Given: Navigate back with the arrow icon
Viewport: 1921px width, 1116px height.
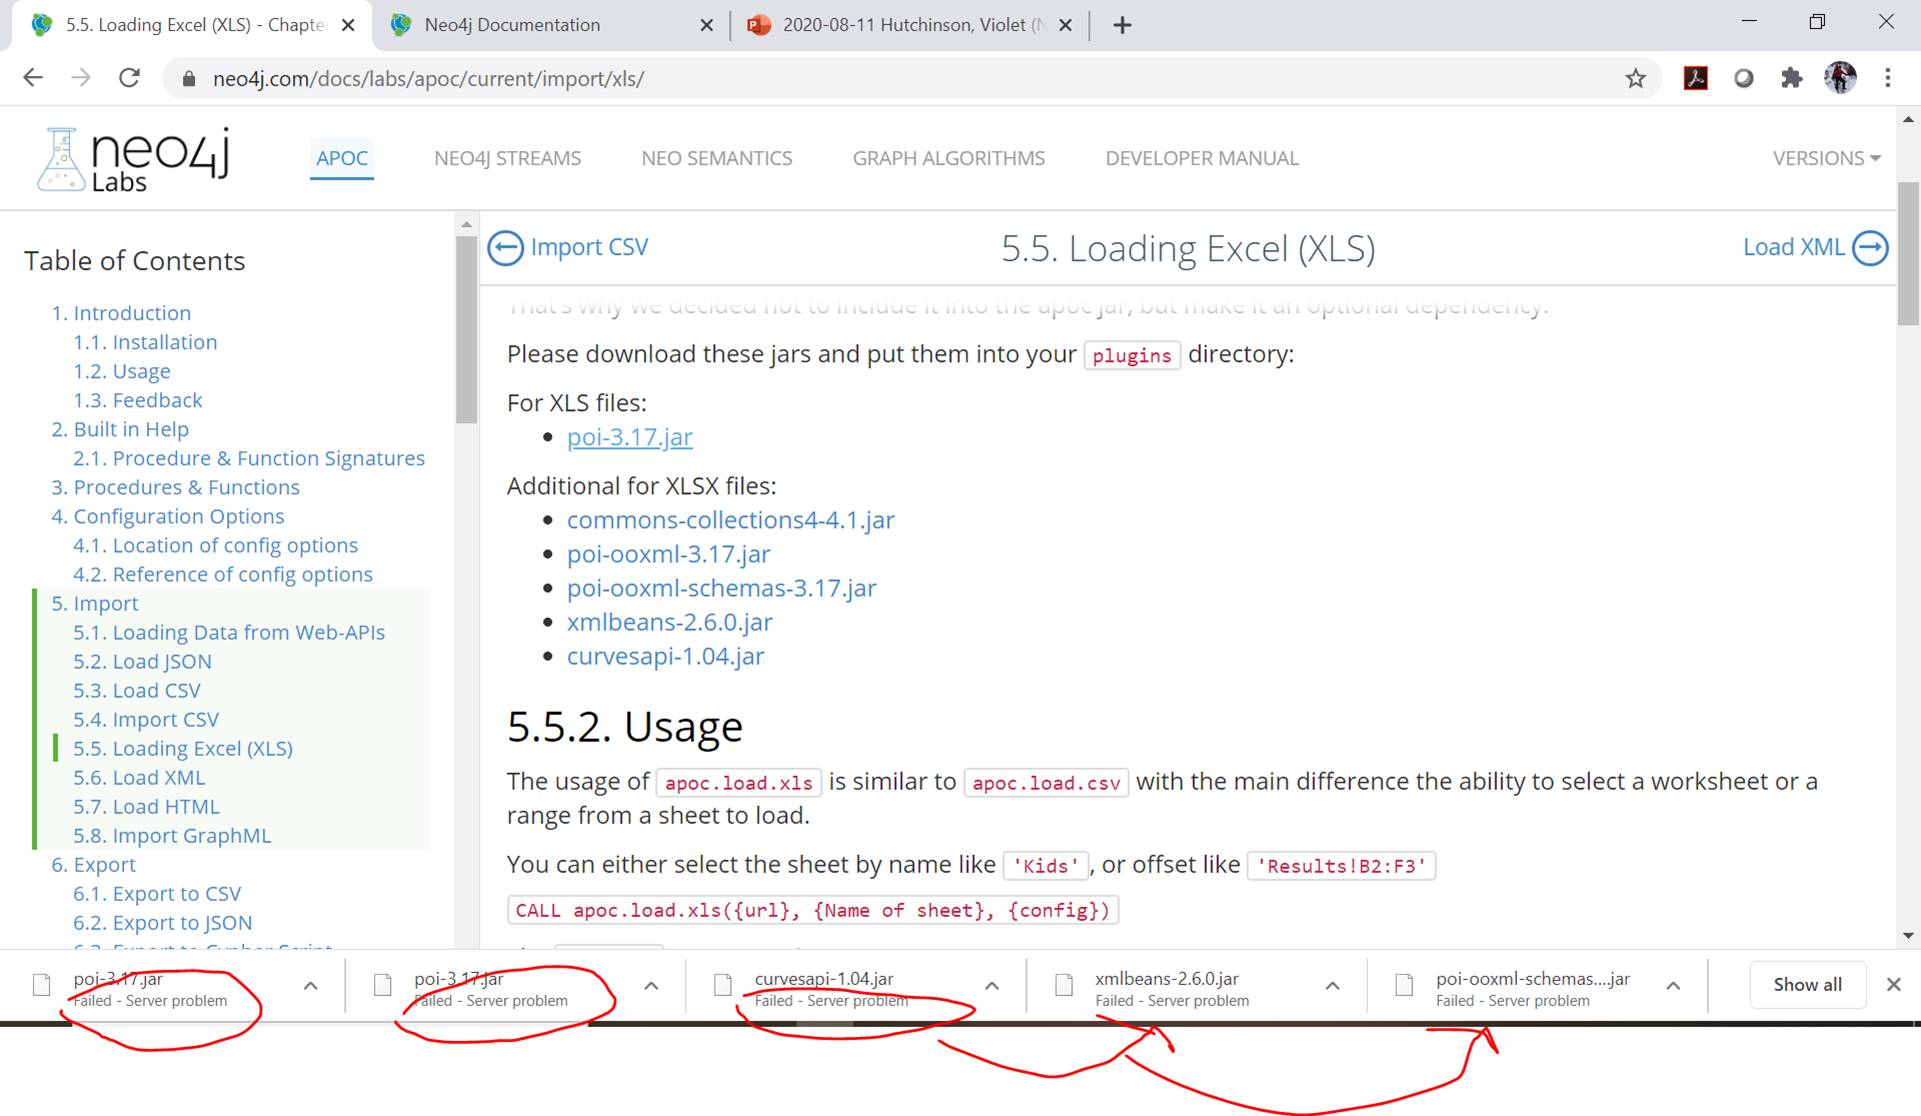Looking at the screenshot, I should 33,77.
